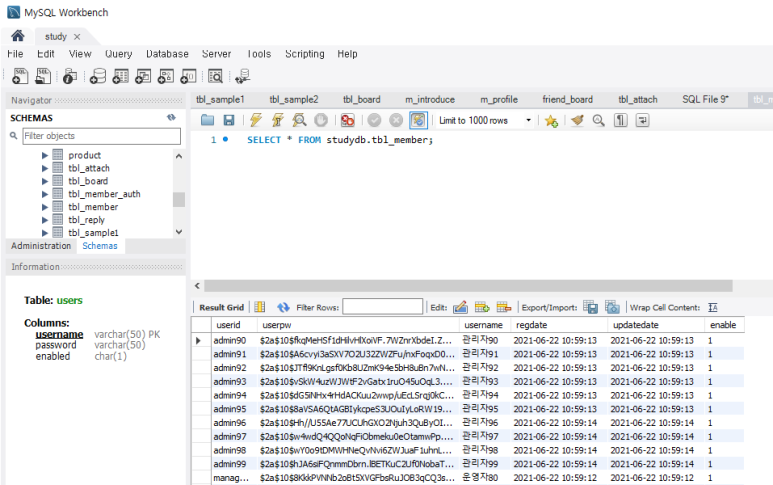Reconnect to DBMS toolbar icon

coord(243,76)
